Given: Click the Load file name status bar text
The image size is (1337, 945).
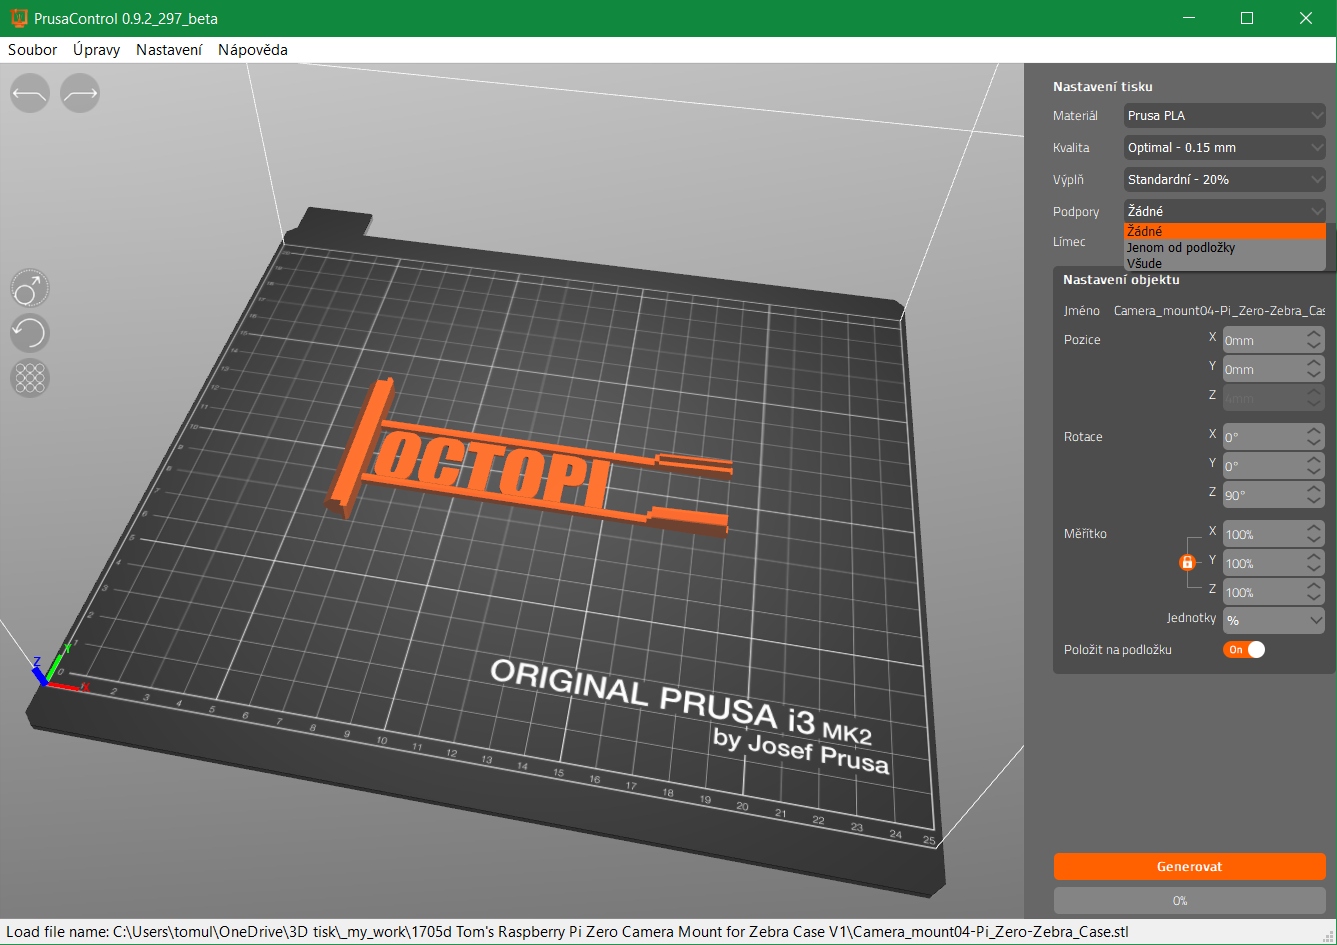Looking at the screenshot, I should click(x=567, y=932).
